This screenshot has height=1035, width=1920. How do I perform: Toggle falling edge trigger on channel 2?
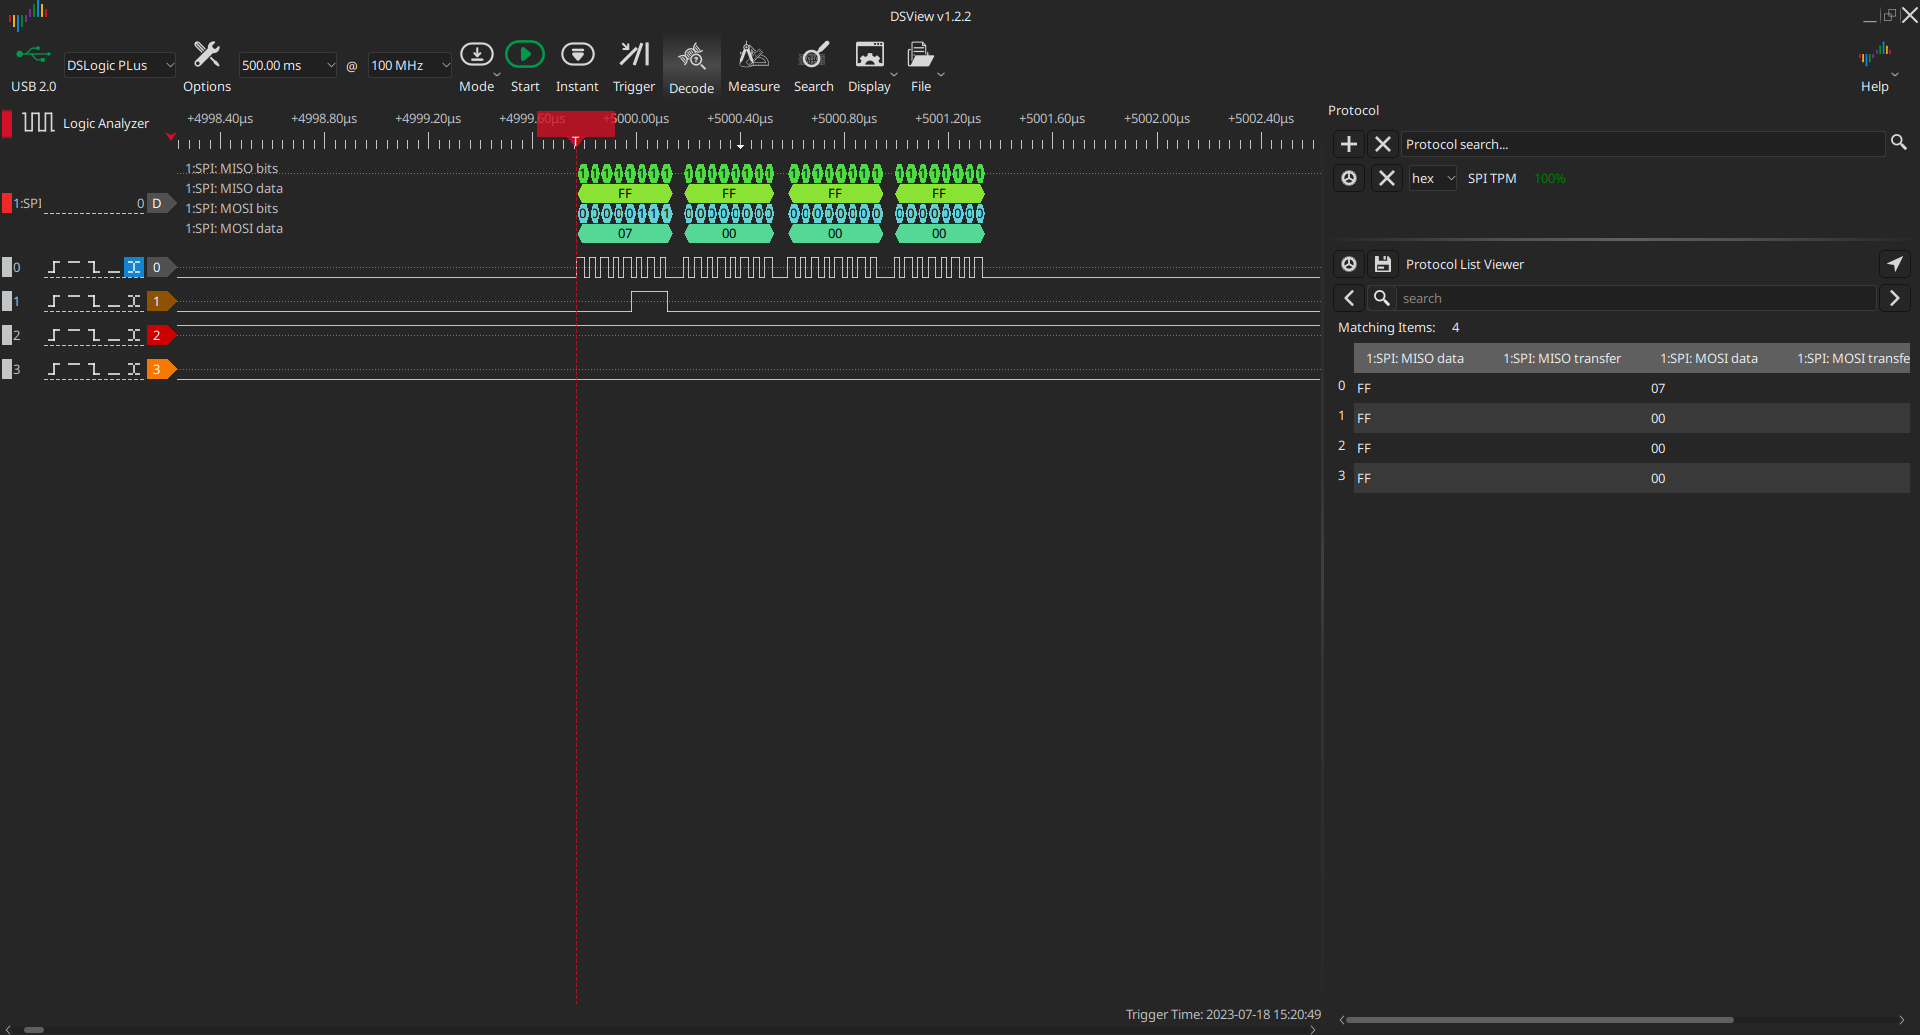[94, 335]
